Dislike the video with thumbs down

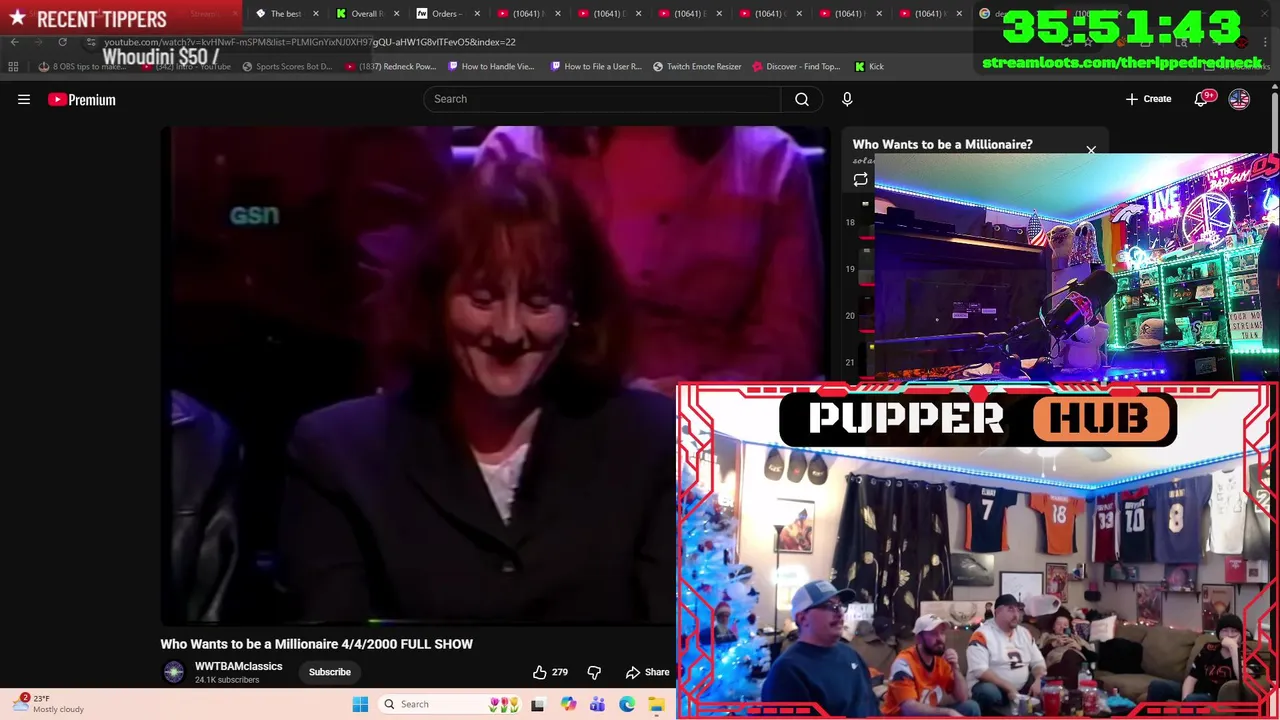(594, 672)
